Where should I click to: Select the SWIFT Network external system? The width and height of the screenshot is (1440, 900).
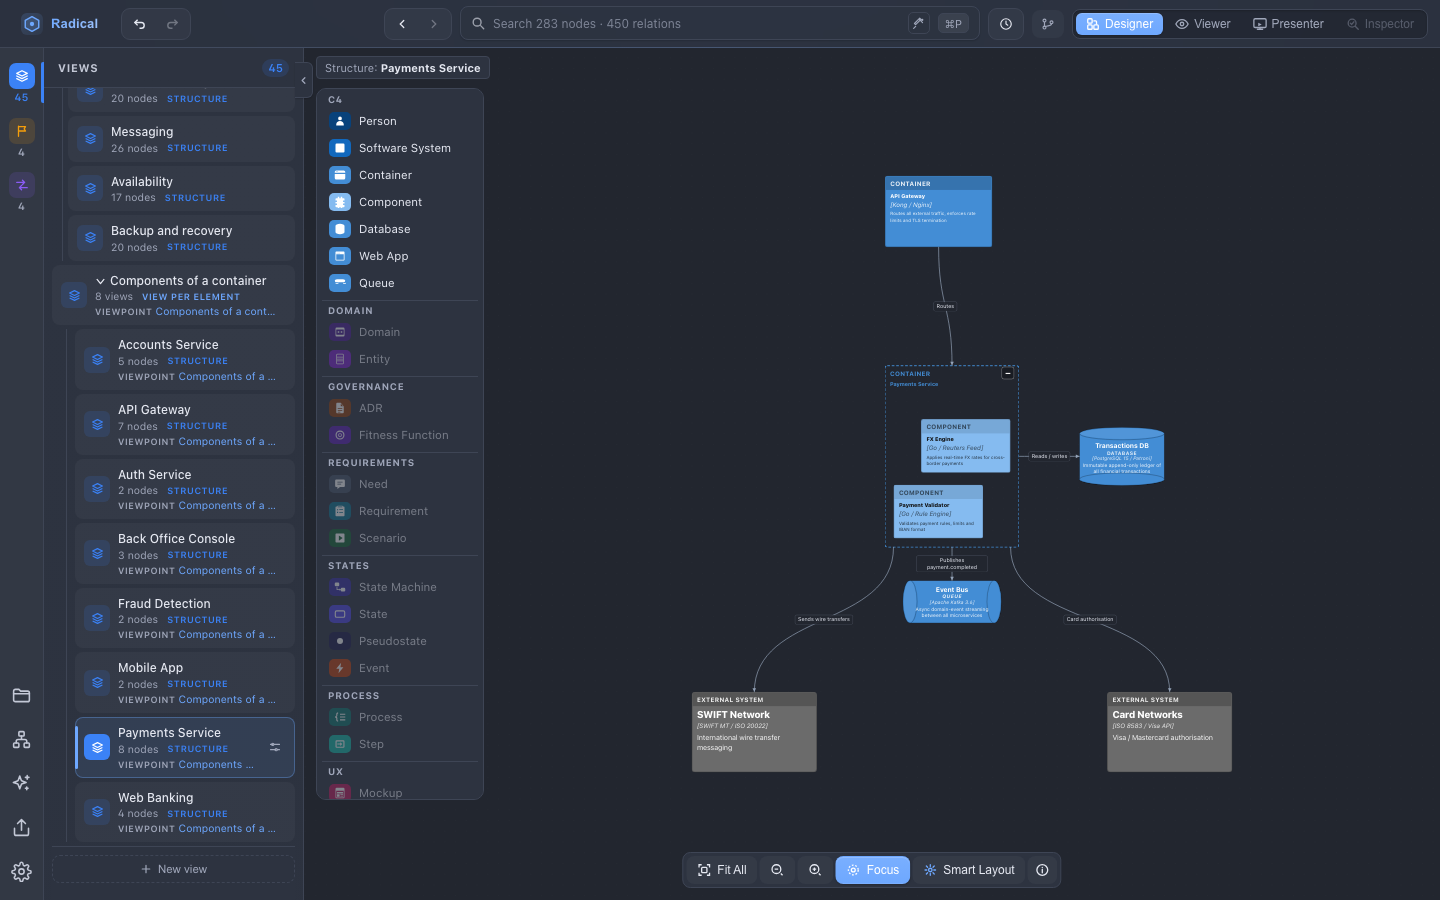754,732
